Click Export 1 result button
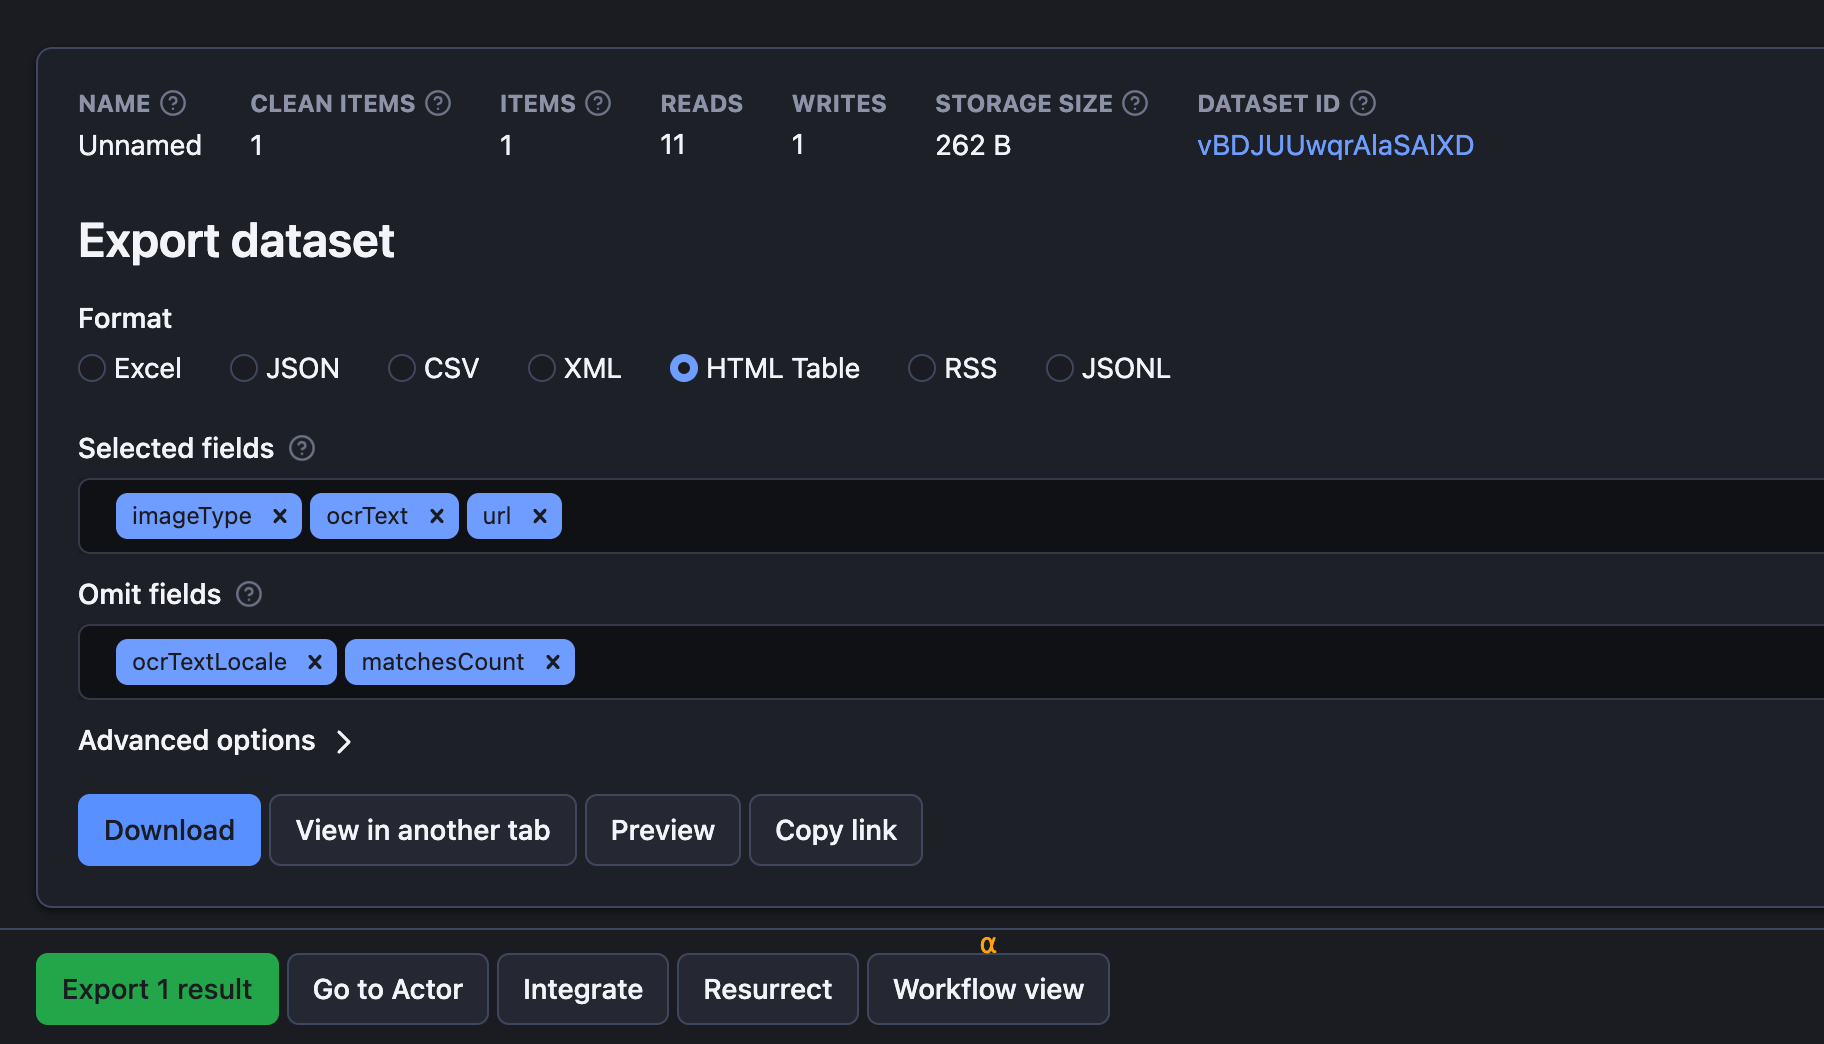This screenshot has width=1824, height=1044. [157, 989]
